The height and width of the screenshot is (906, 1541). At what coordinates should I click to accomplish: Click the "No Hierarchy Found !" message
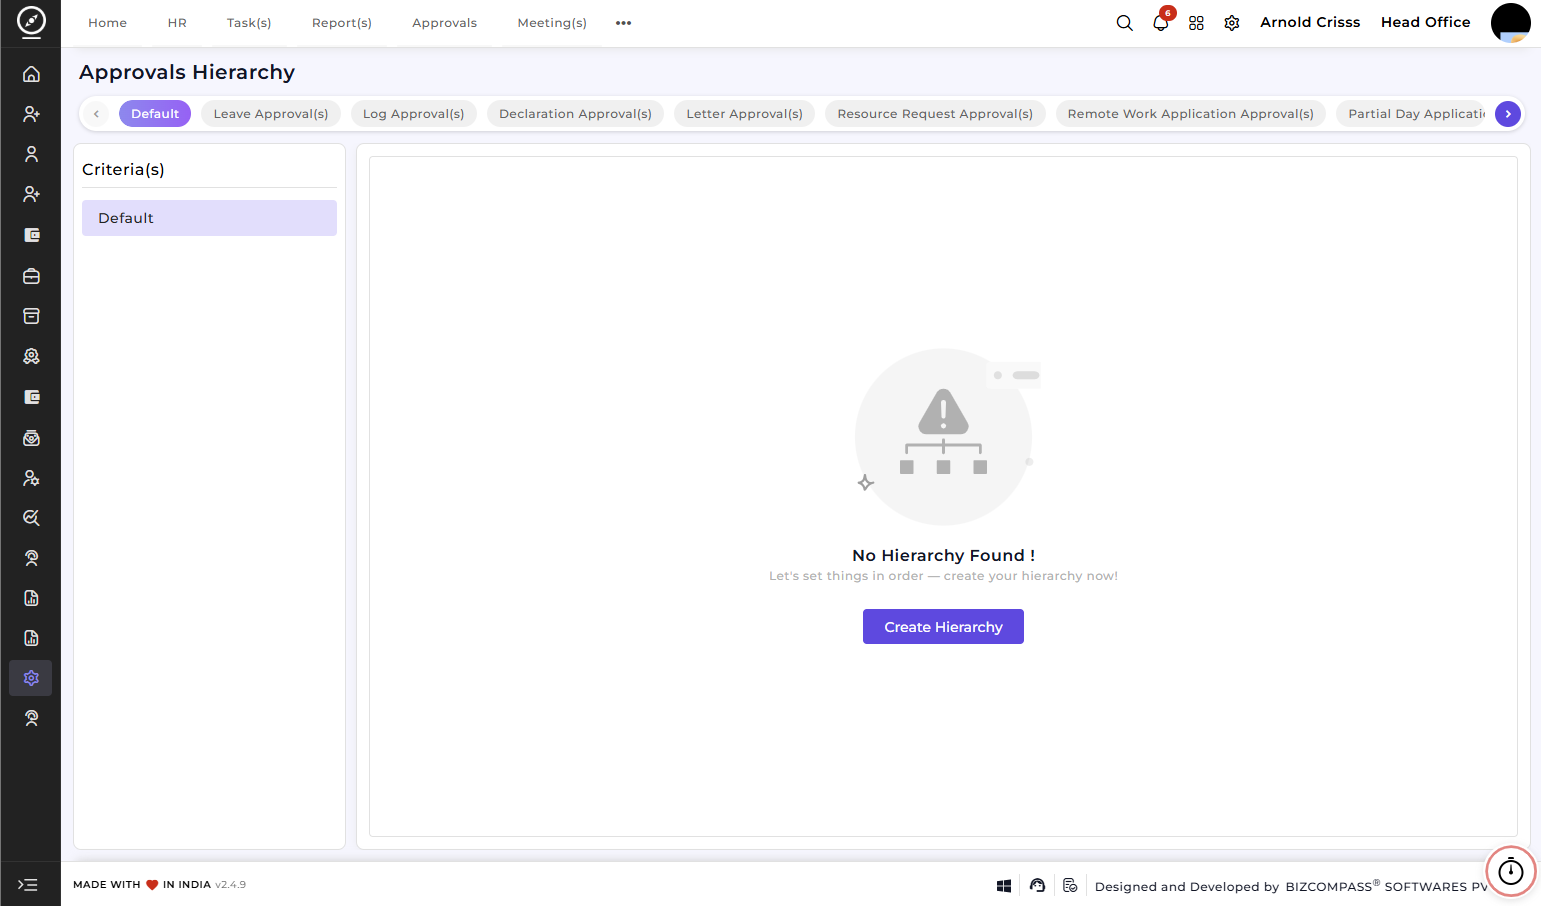943,555
